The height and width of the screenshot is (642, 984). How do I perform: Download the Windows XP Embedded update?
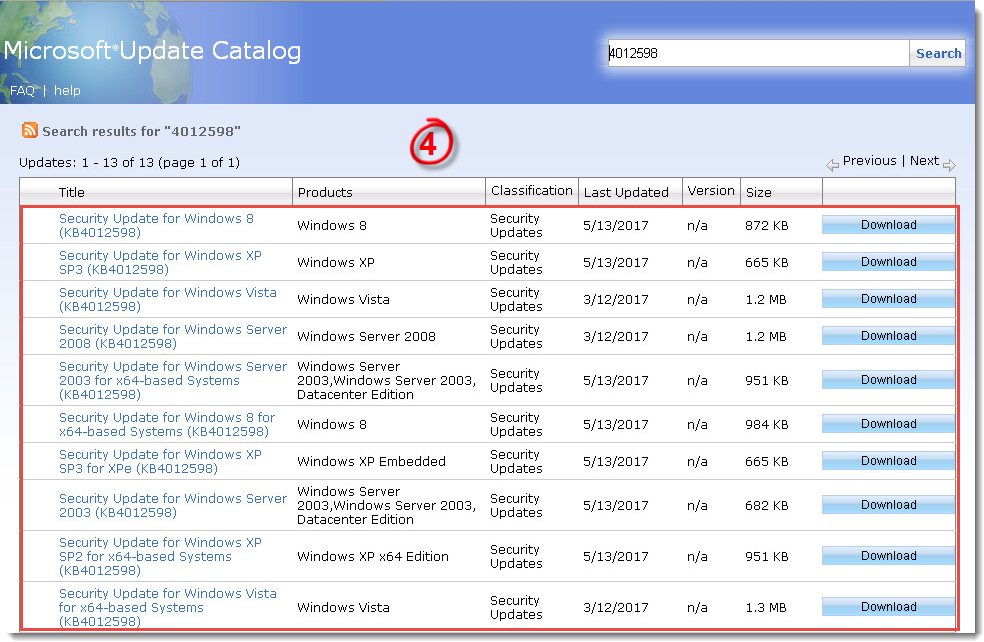click(x=888, y=461)
